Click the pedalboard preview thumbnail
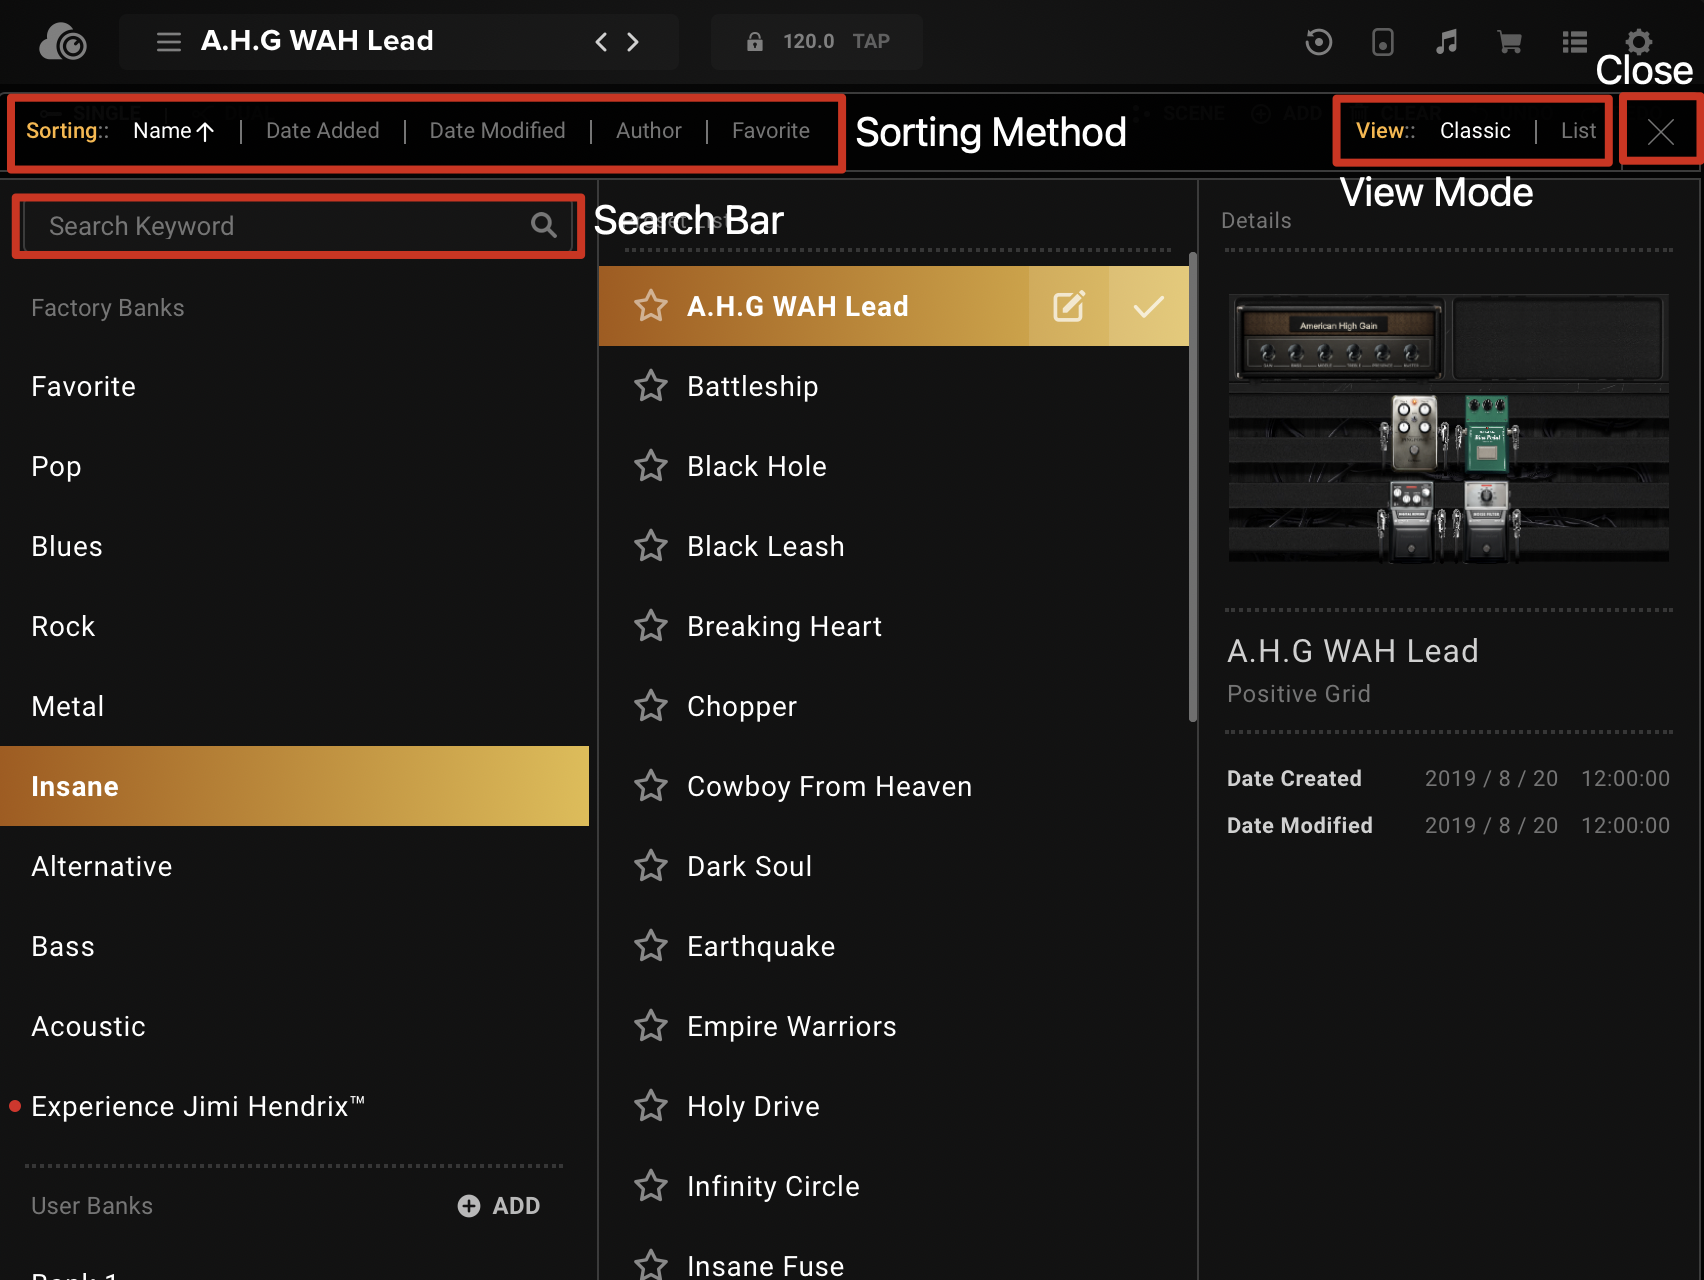 (1448, 428)
